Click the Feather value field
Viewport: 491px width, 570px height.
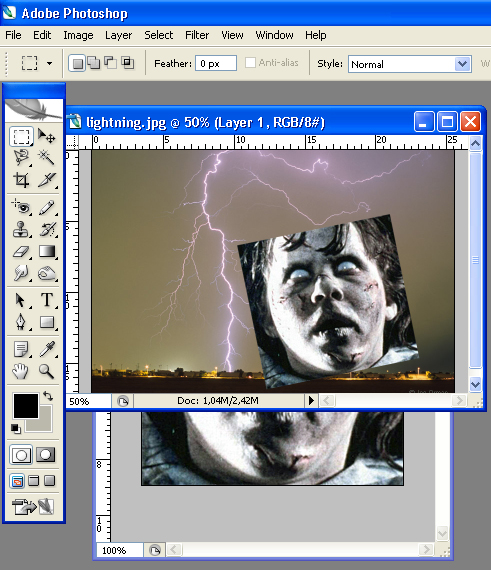216,63
